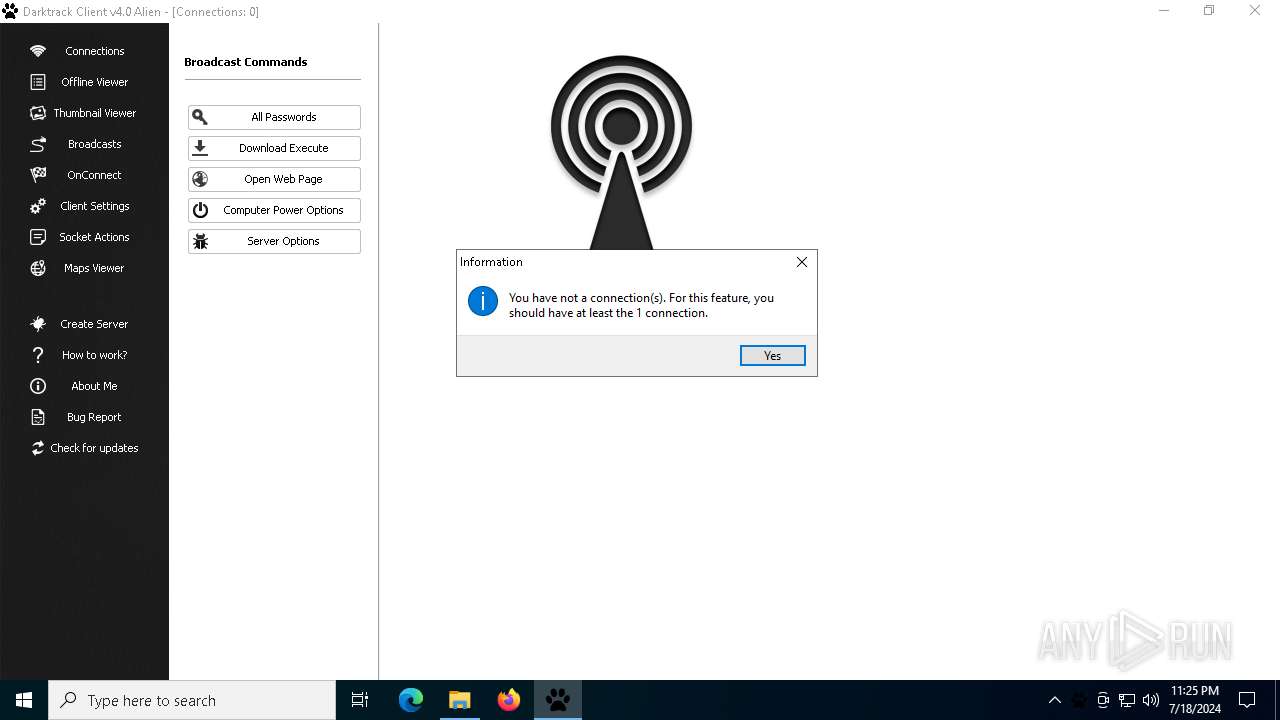
Task: Open the OnConnect label
Action: tap(95, 175)
